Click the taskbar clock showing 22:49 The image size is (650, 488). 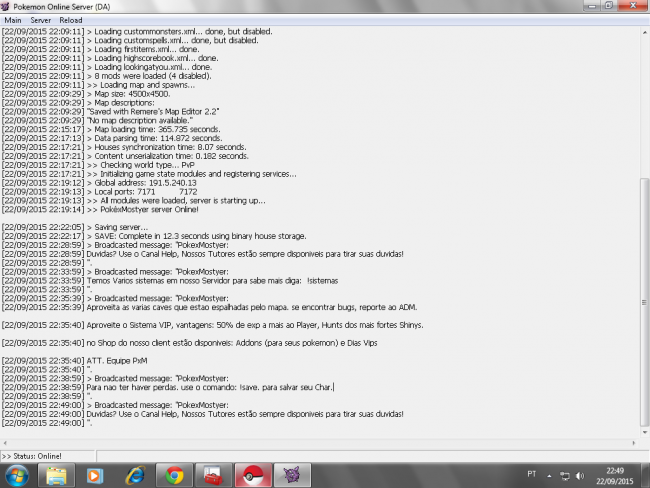615,476
